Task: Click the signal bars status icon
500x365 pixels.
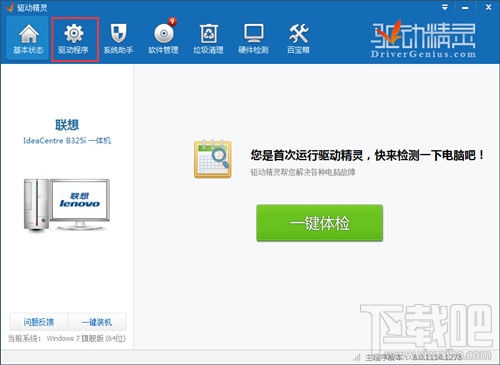Action: pos(357,357)
